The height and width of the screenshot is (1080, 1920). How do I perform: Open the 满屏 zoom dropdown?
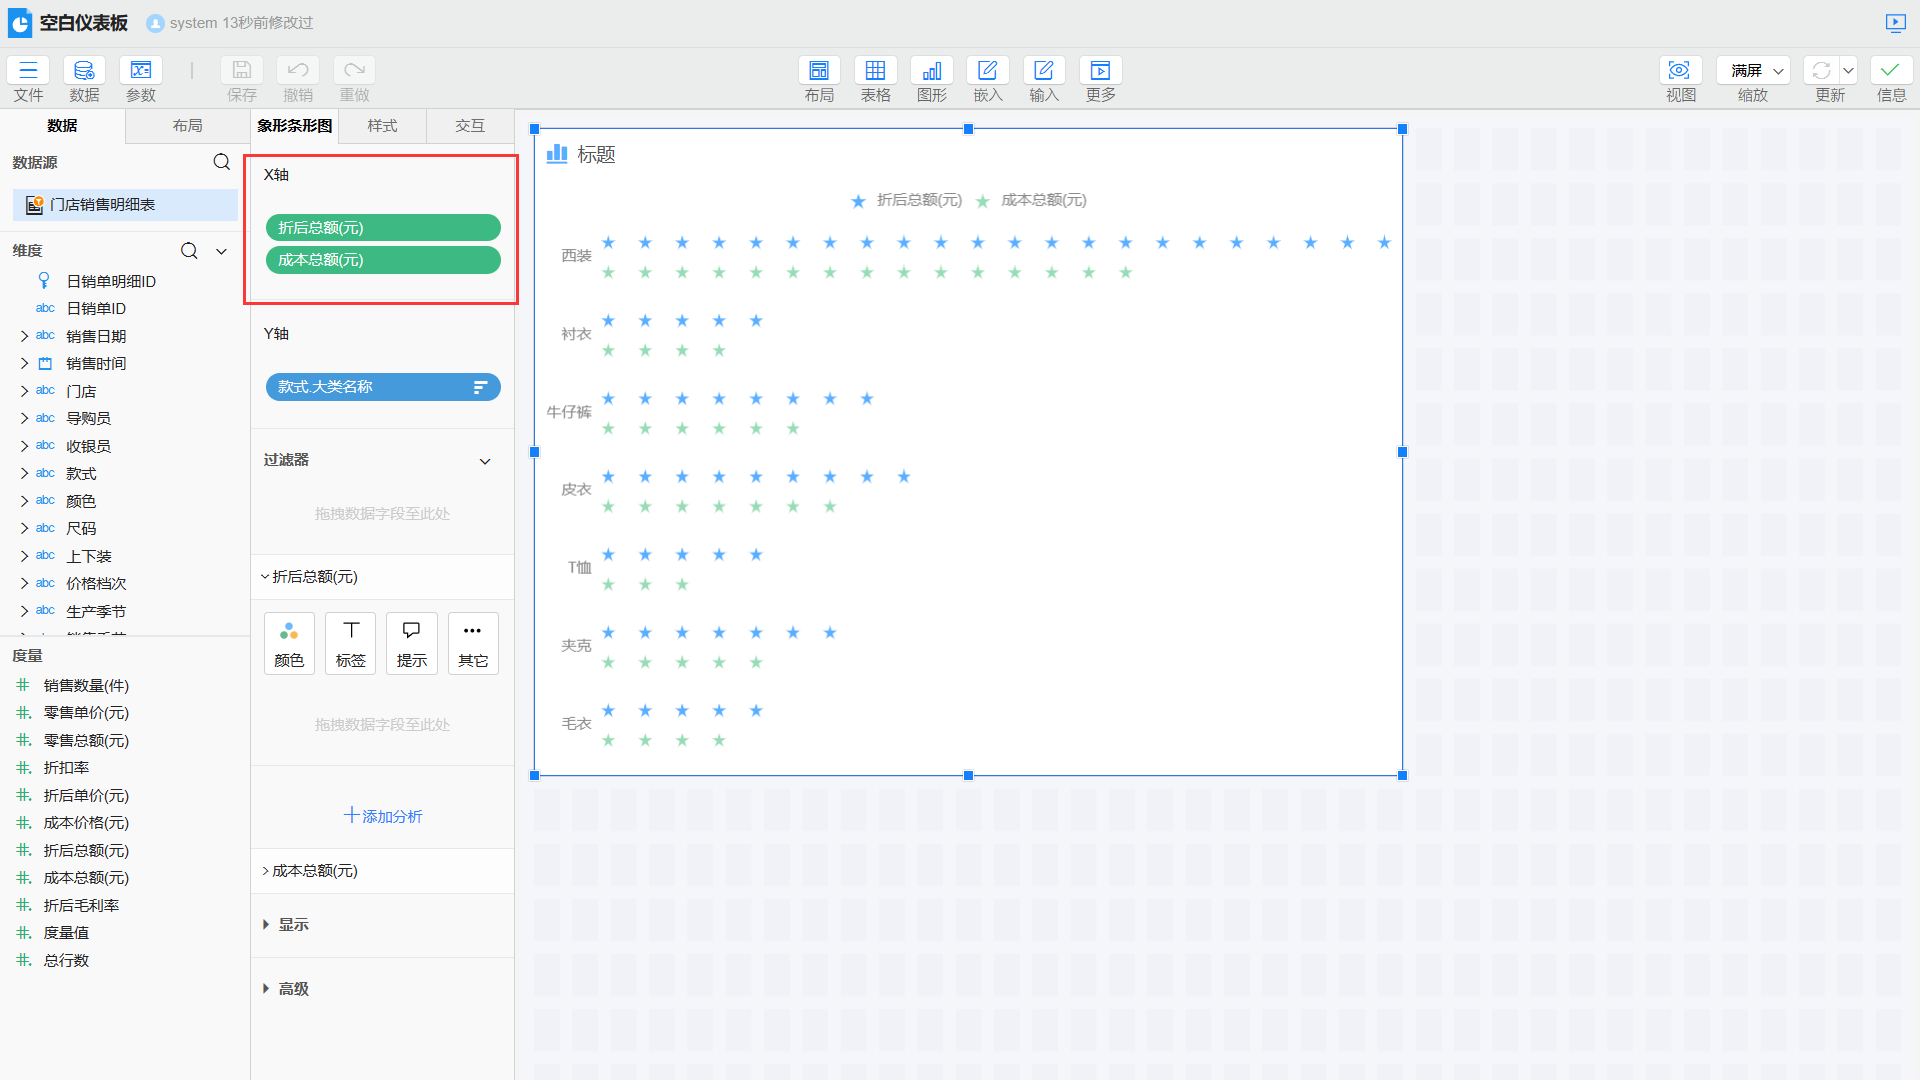pyautogui.click(x=1753, y=70)
